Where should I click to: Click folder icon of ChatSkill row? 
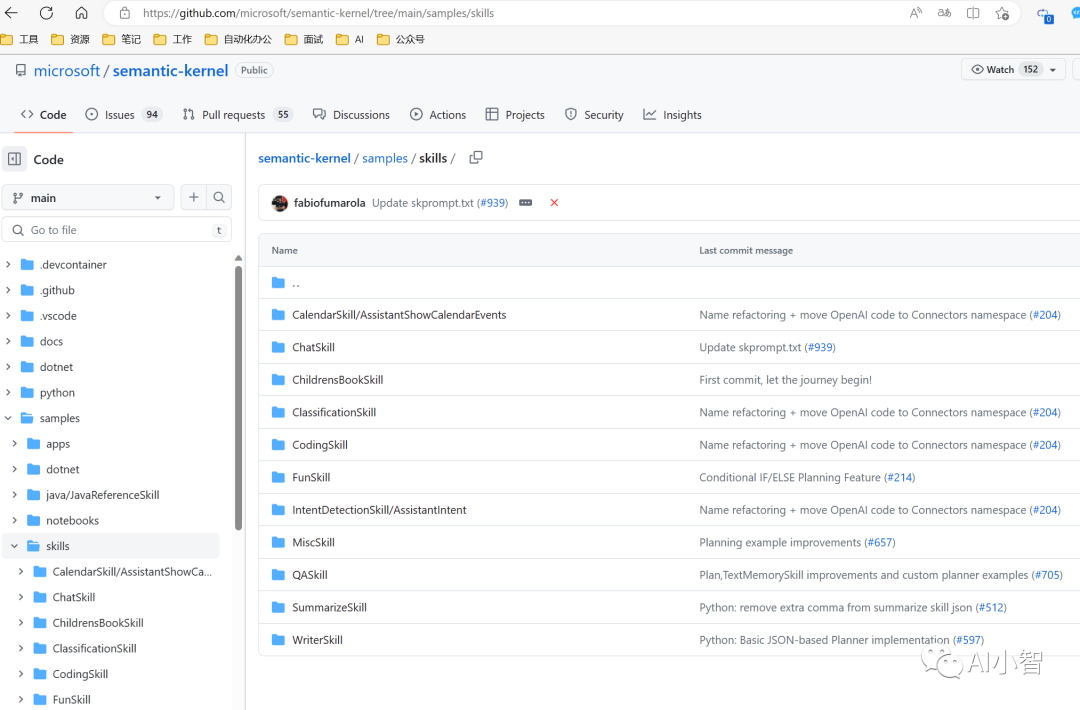[278, 347]
